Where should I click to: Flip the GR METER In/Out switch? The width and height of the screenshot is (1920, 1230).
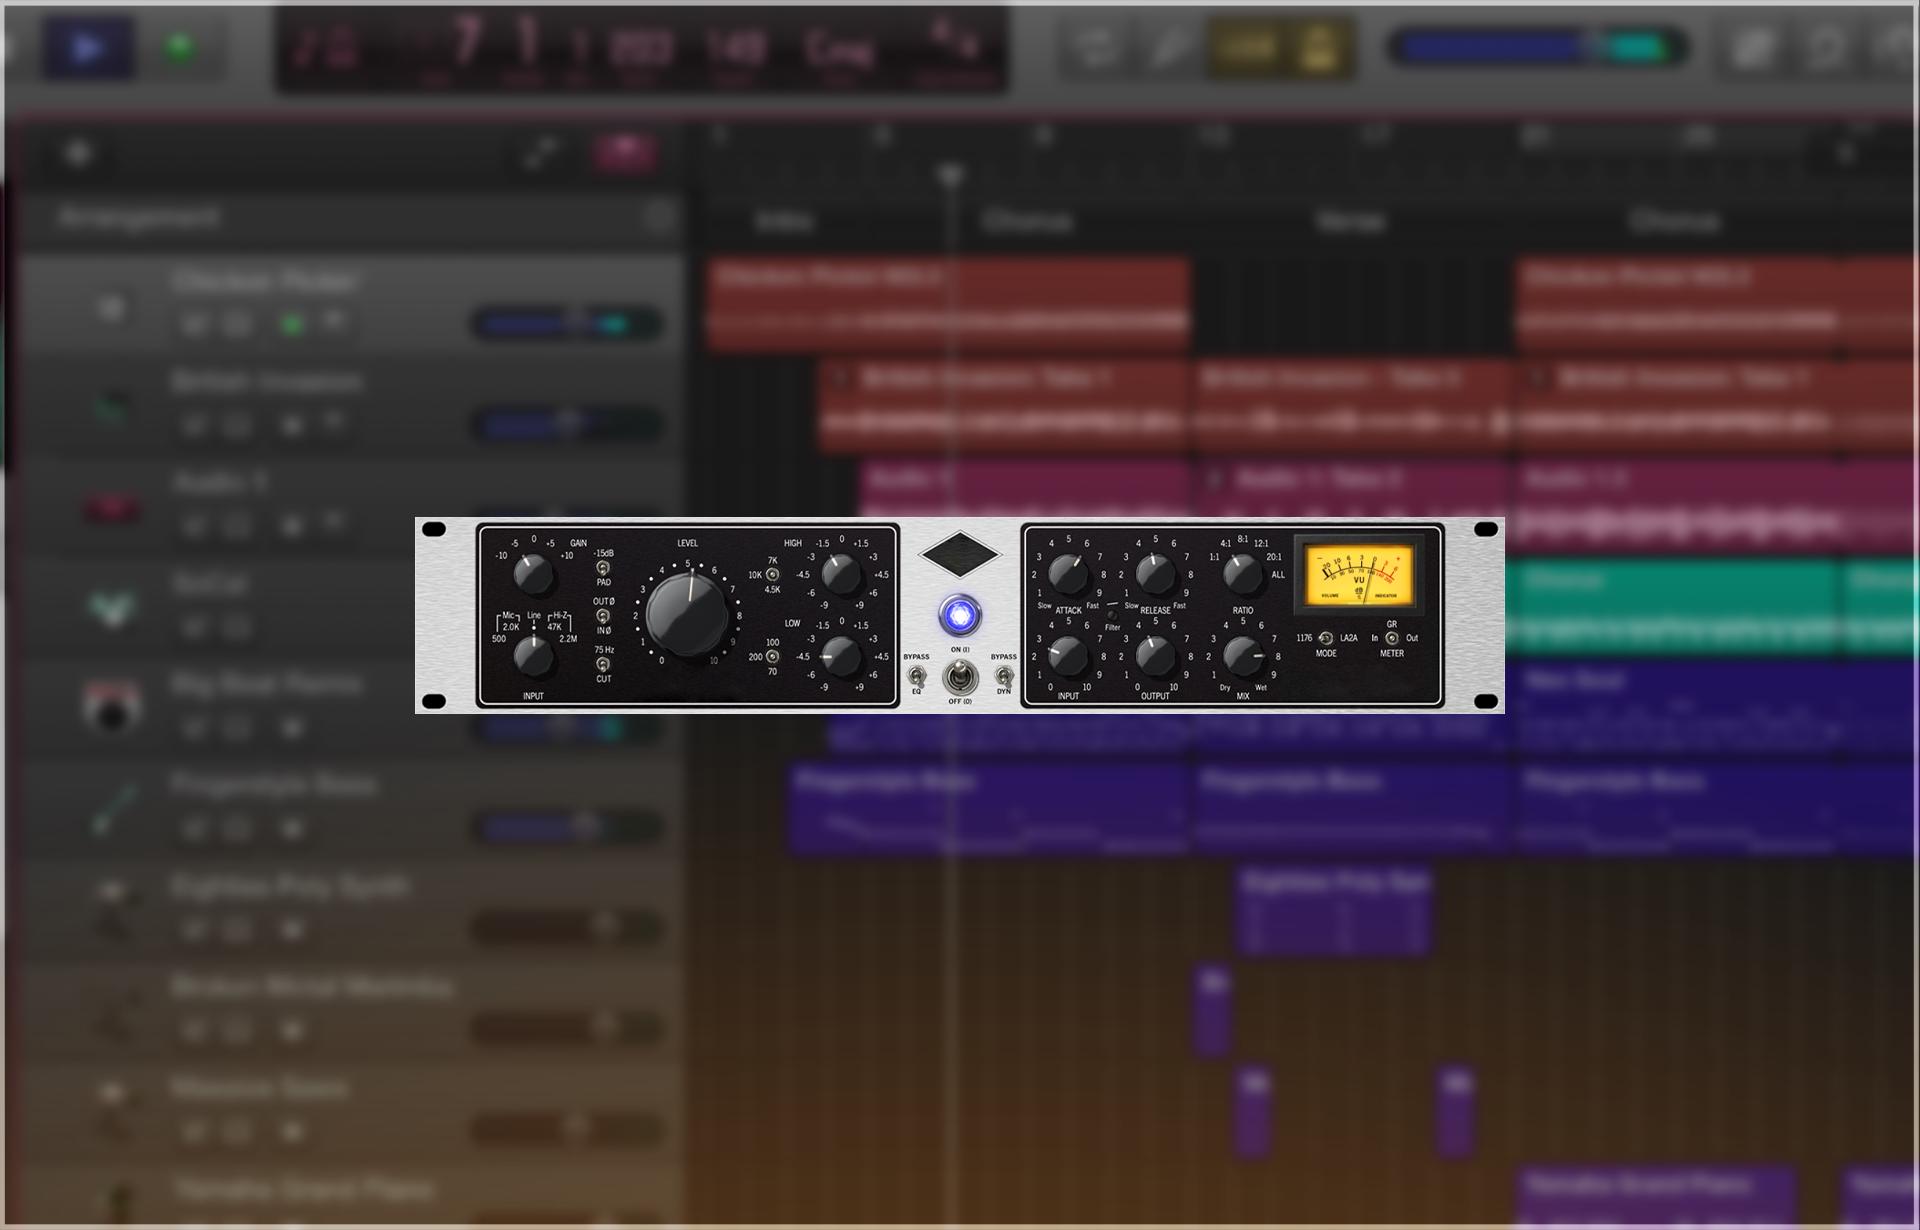[x=1392, y=638]
